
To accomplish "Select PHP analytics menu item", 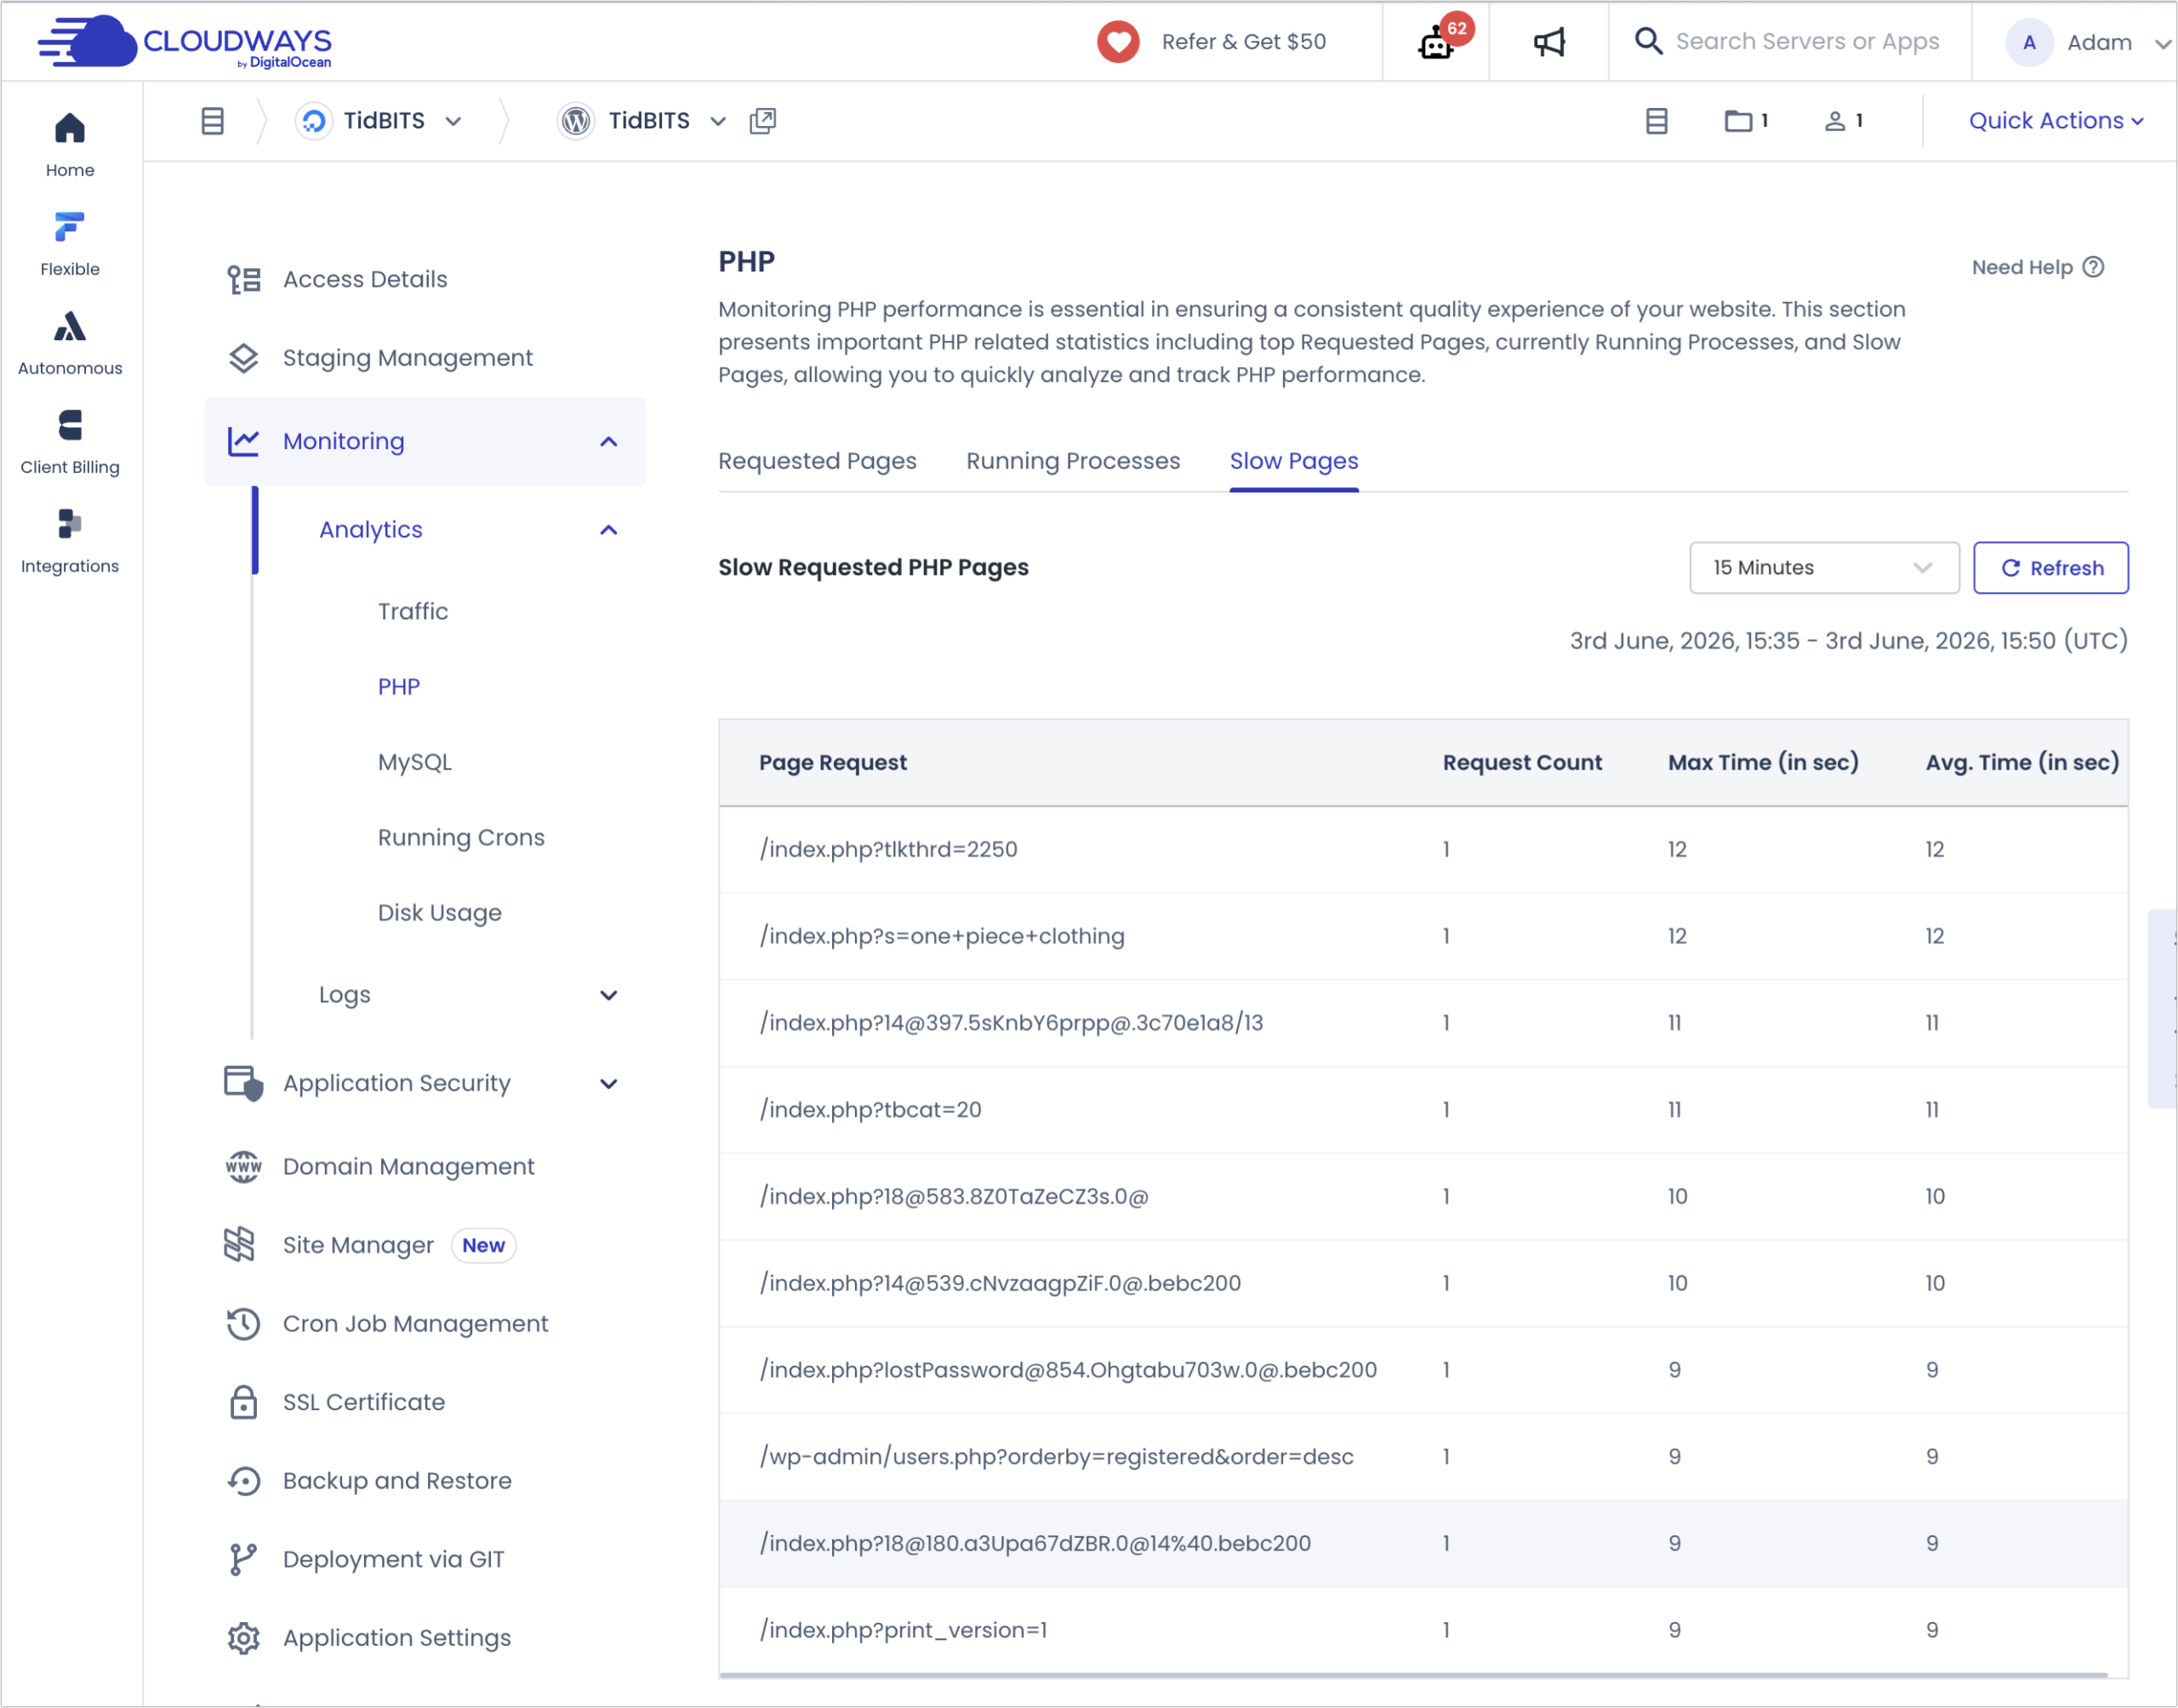I will (x=399, y=687).
